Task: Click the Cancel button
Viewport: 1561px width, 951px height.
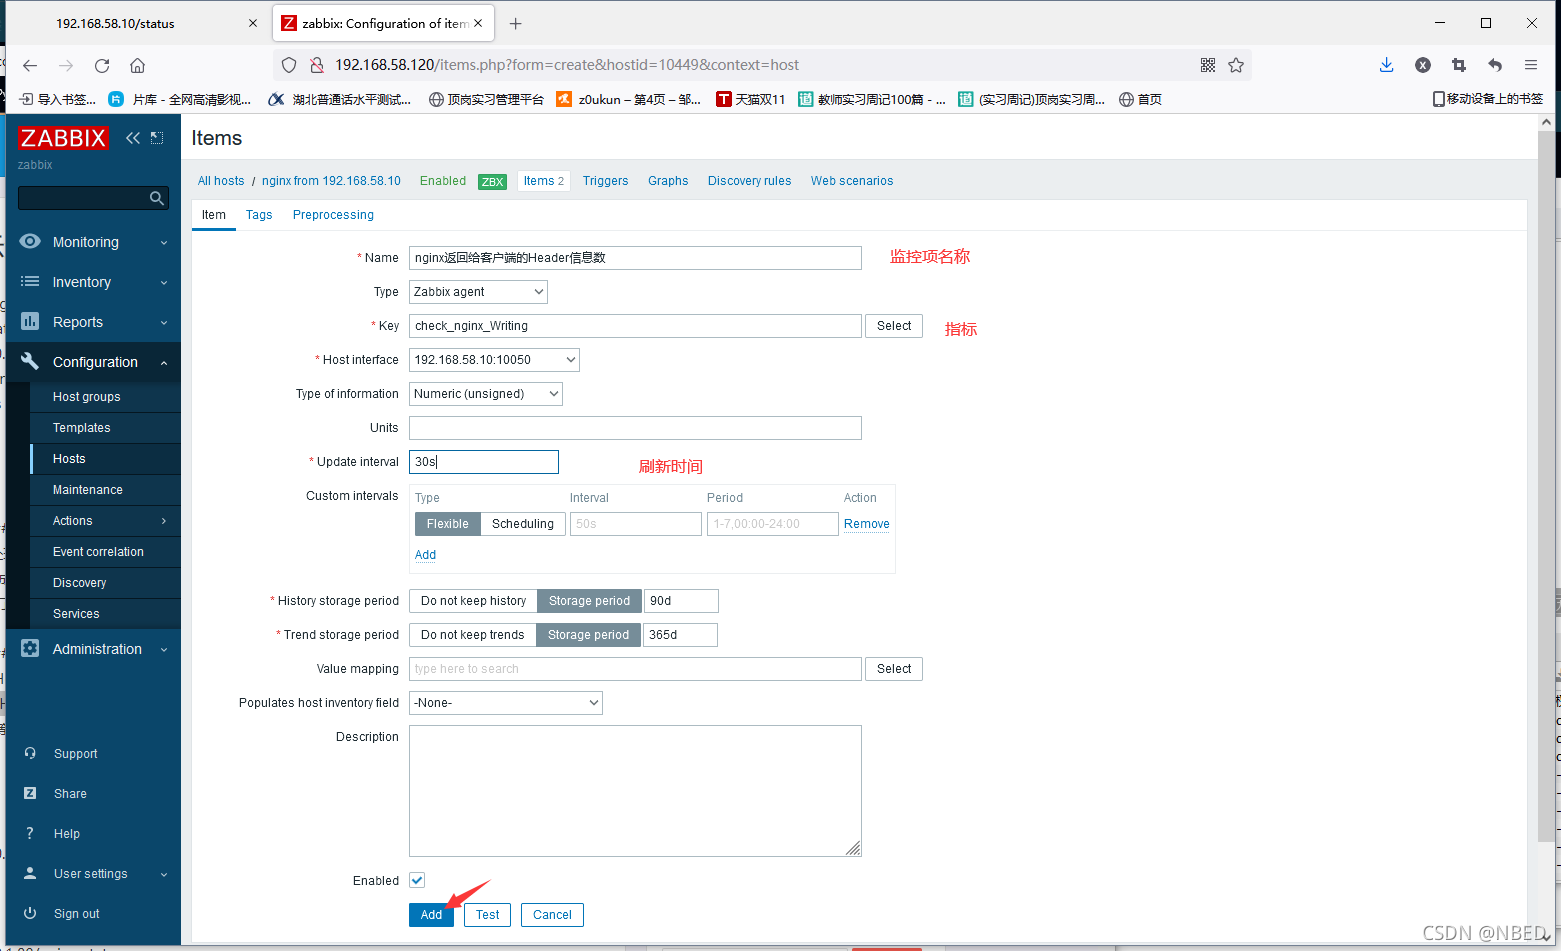Action: [552, 914]
